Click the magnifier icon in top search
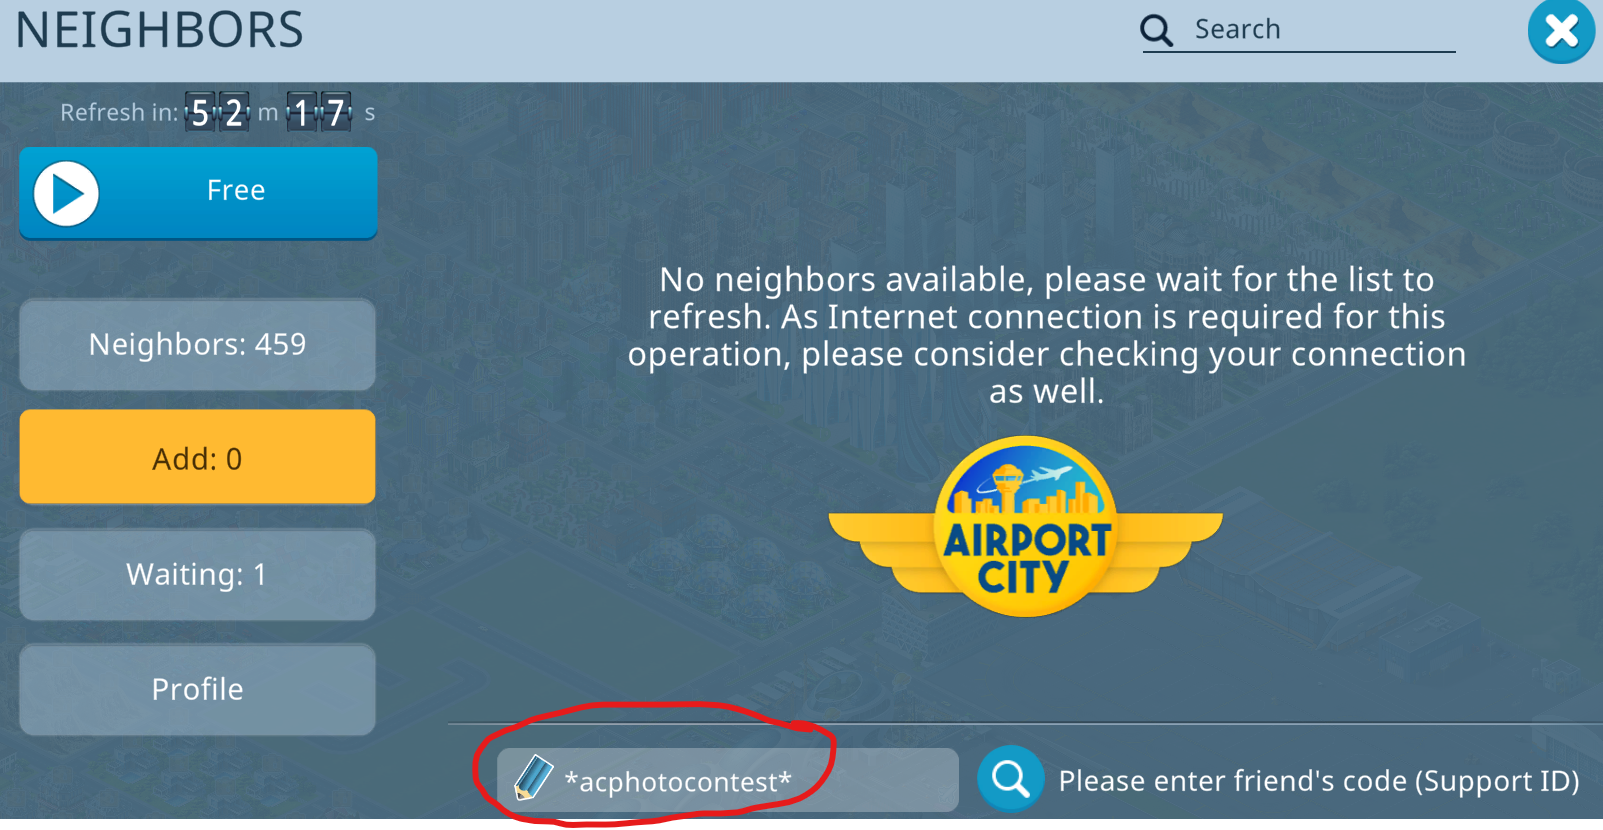The height and width of the screenshot is (830, 1603). (1156, 31)
